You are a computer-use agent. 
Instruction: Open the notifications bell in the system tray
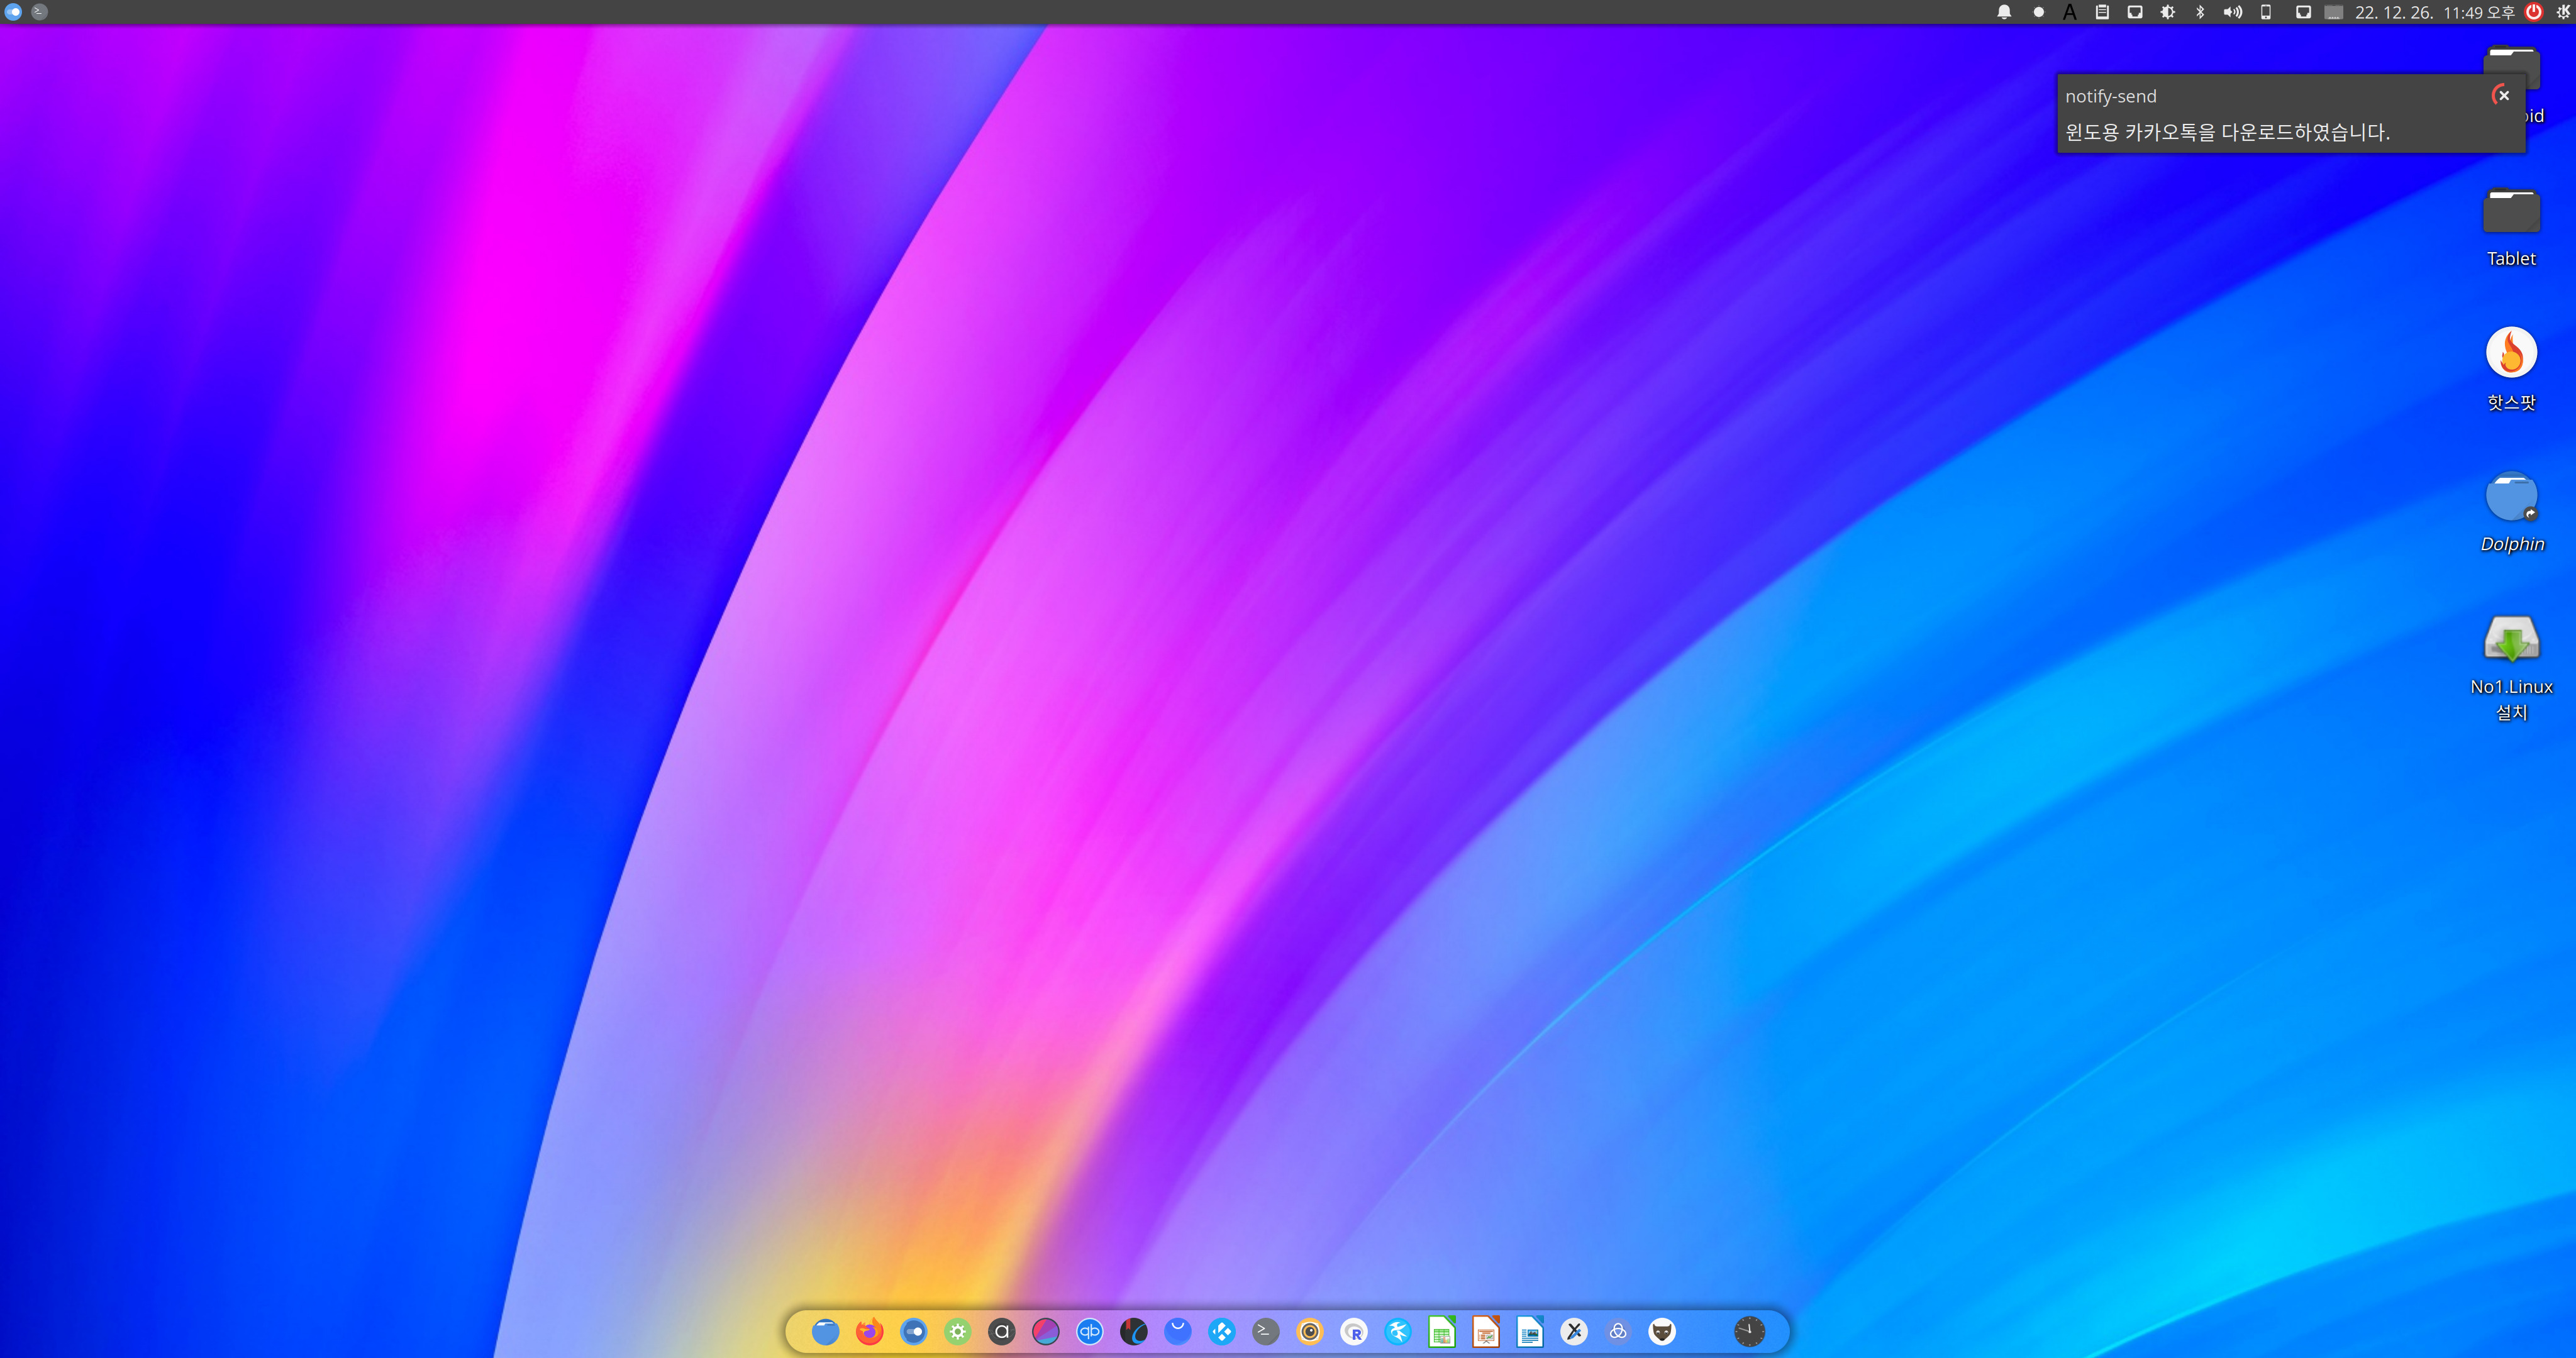(2004, 12)
